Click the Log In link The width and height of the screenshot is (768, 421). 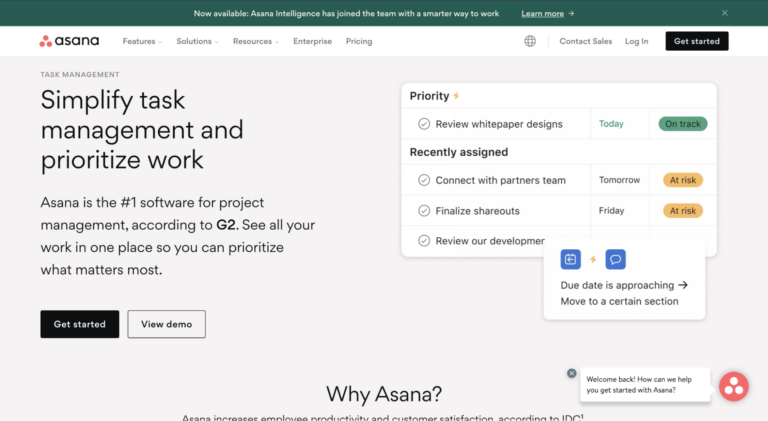click(x=636, y=41)
